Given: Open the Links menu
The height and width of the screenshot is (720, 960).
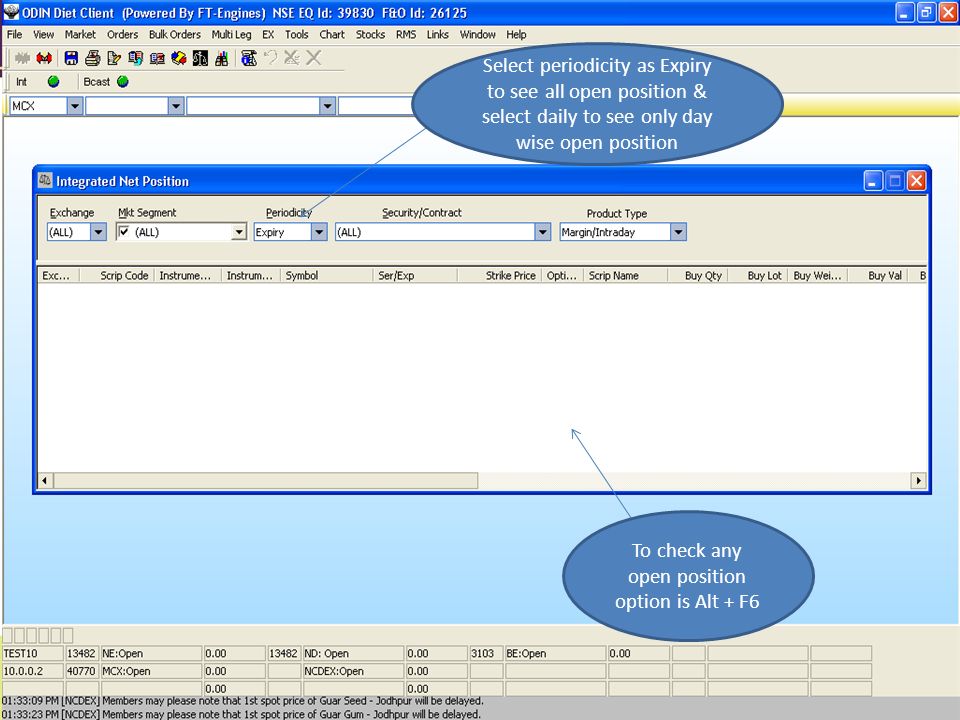Looking at the screenshot, I should pos(438,34).
